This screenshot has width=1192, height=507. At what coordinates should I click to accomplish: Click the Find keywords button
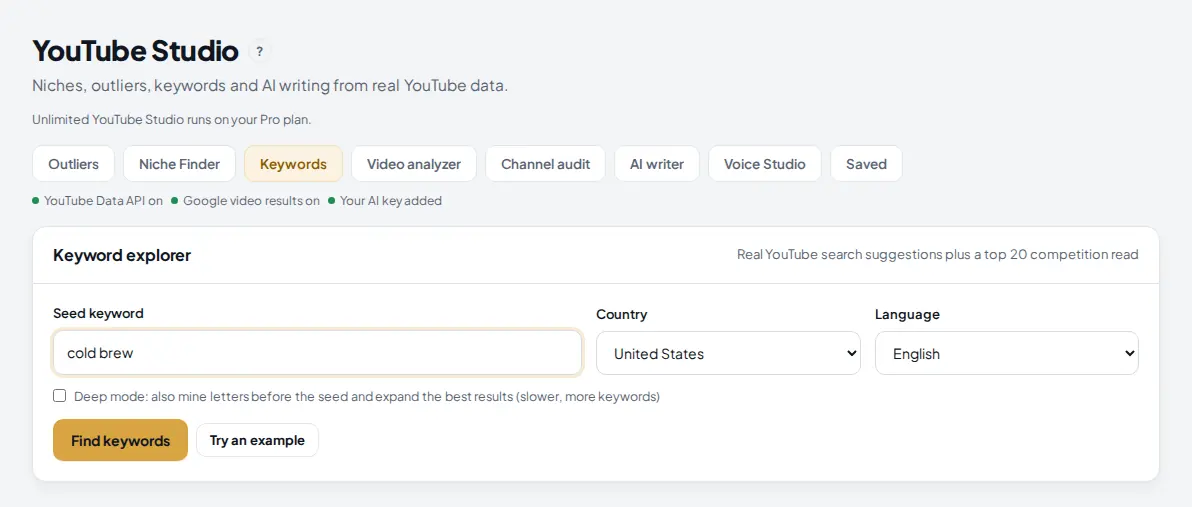pyautogui.click(x=120, y=440)
